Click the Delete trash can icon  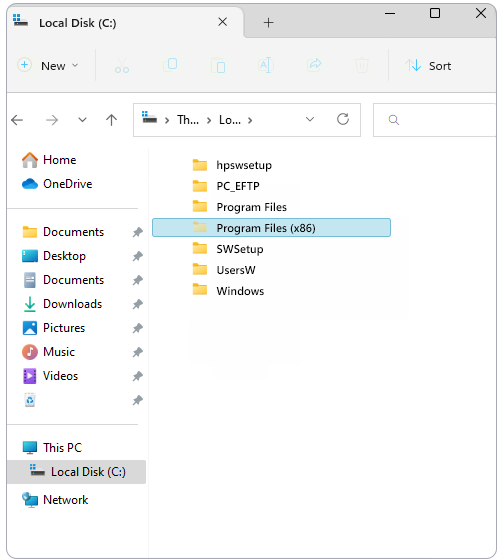(x=362, y=65)
